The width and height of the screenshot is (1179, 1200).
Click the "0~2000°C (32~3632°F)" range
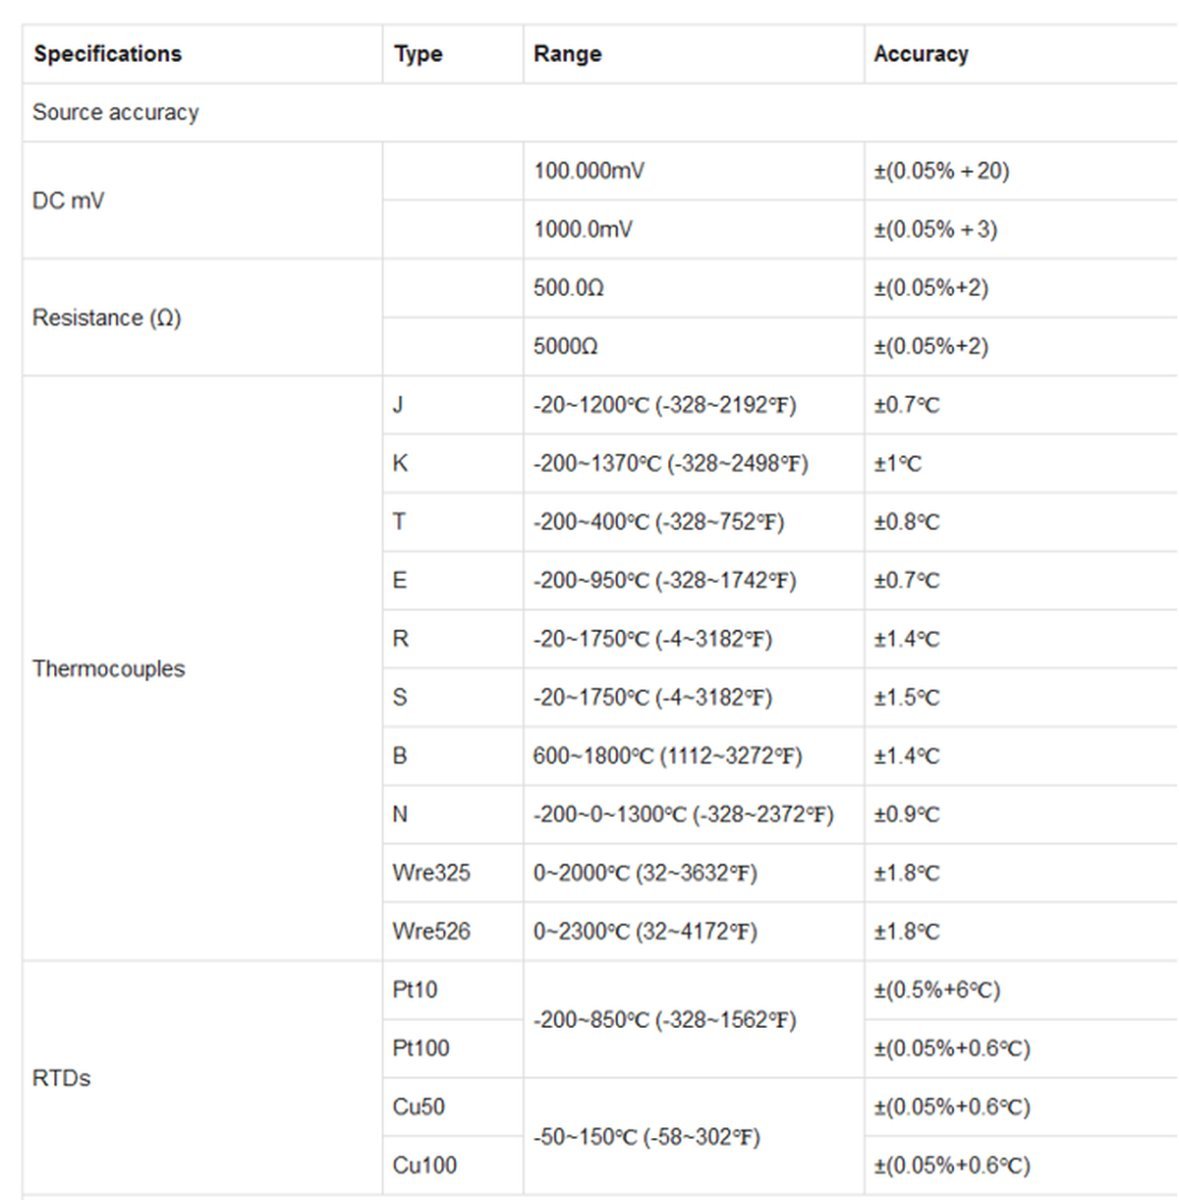[x=646, y=873]
